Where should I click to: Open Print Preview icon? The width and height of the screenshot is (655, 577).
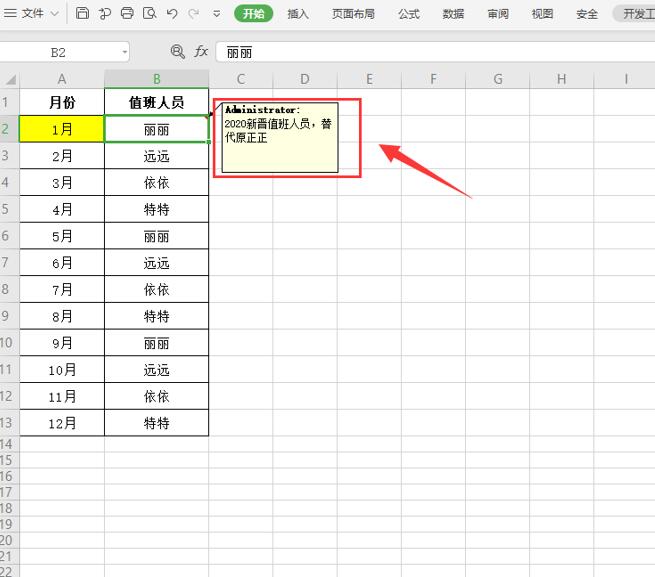150,13
